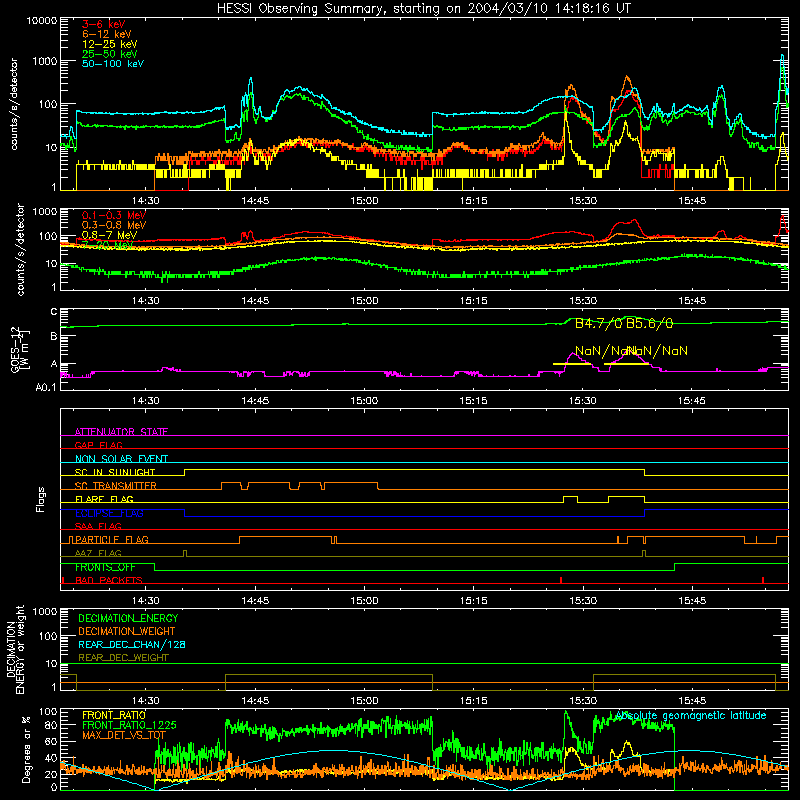Screen dimensions: 800x800
Task: Click the FRONT_RATIO_1225 legend label
Action: tap(129, 725)
